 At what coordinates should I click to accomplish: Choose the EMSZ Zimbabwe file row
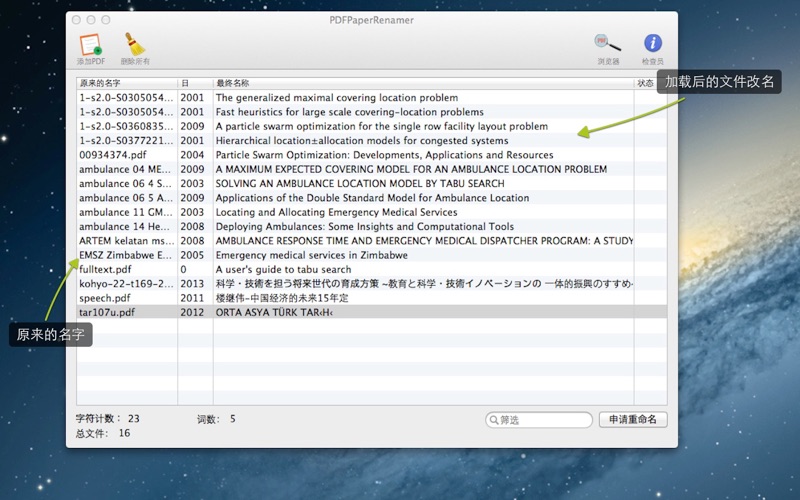click(x=125, y=255)
